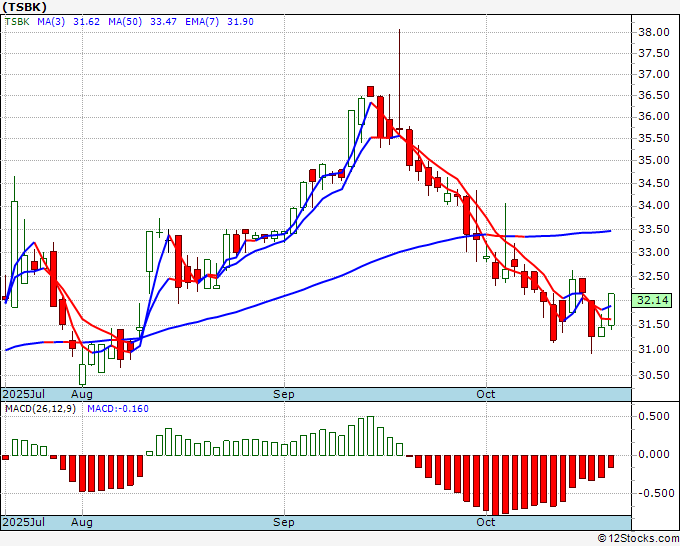The width and height of the screenshot is (680, 546).
Task: Click the 33.50 price axis label
Action: tap(654, 229)
